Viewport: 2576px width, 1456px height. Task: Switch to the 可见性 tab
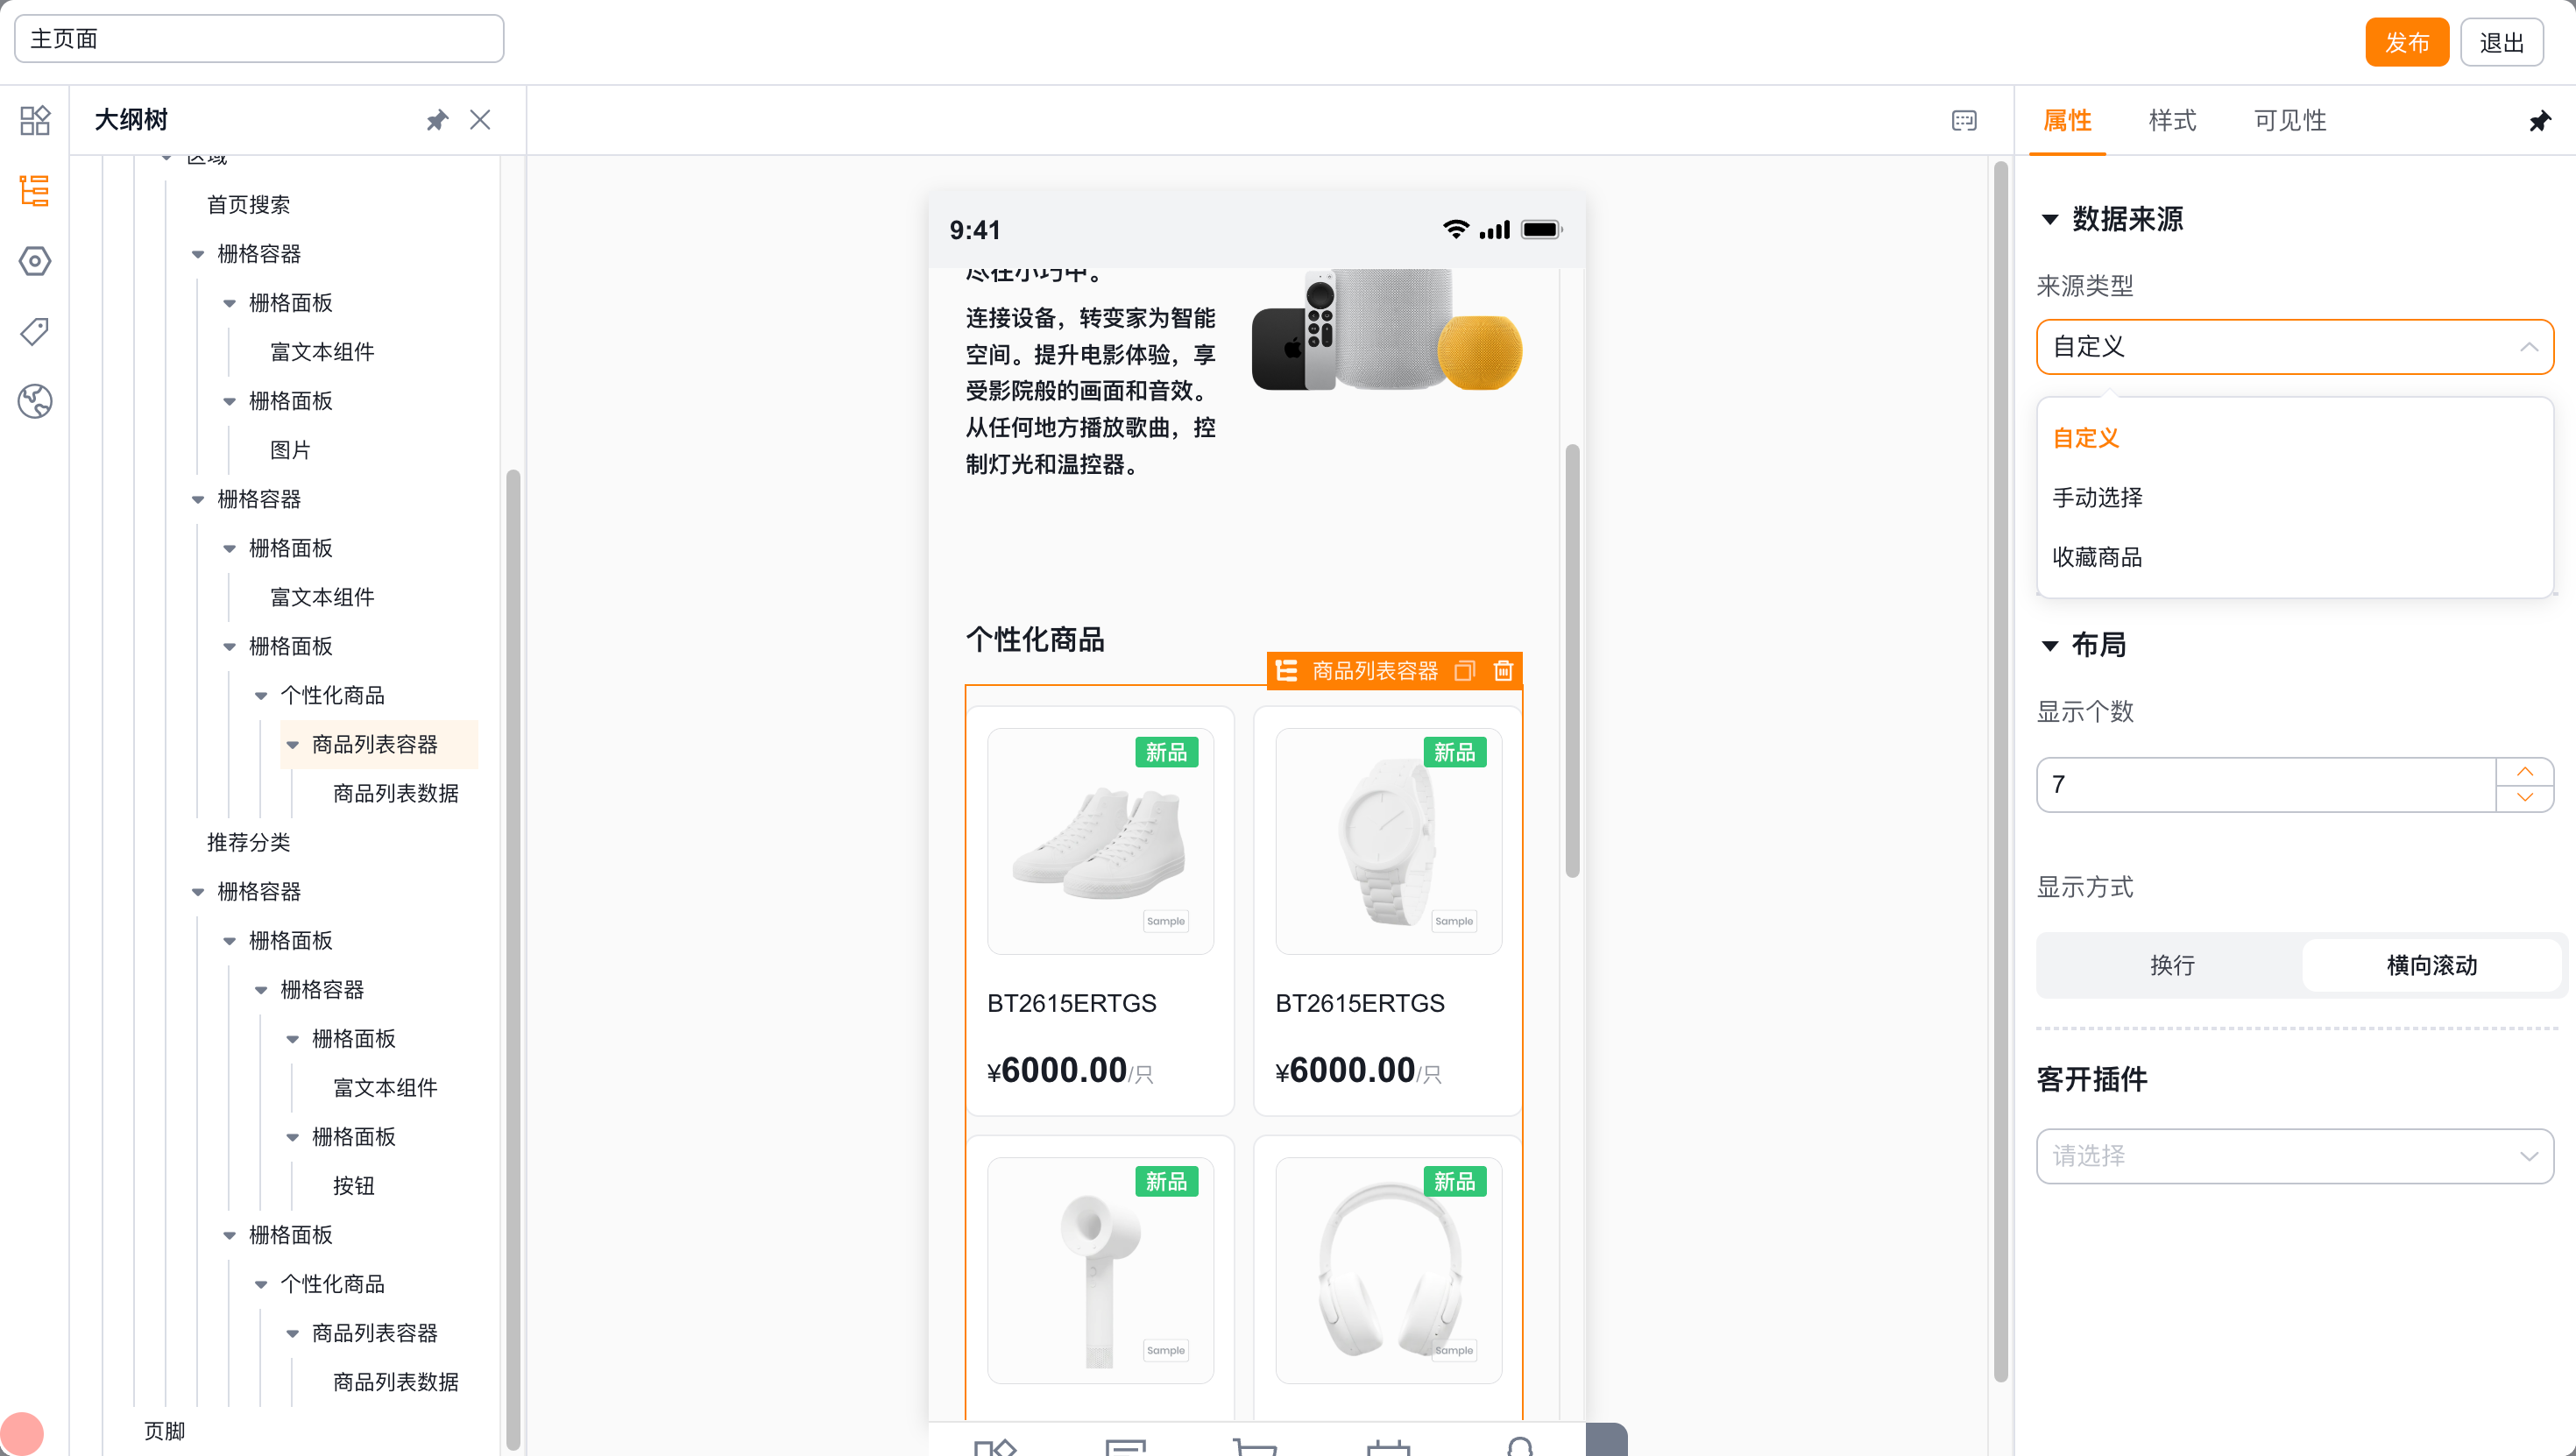2290,120
